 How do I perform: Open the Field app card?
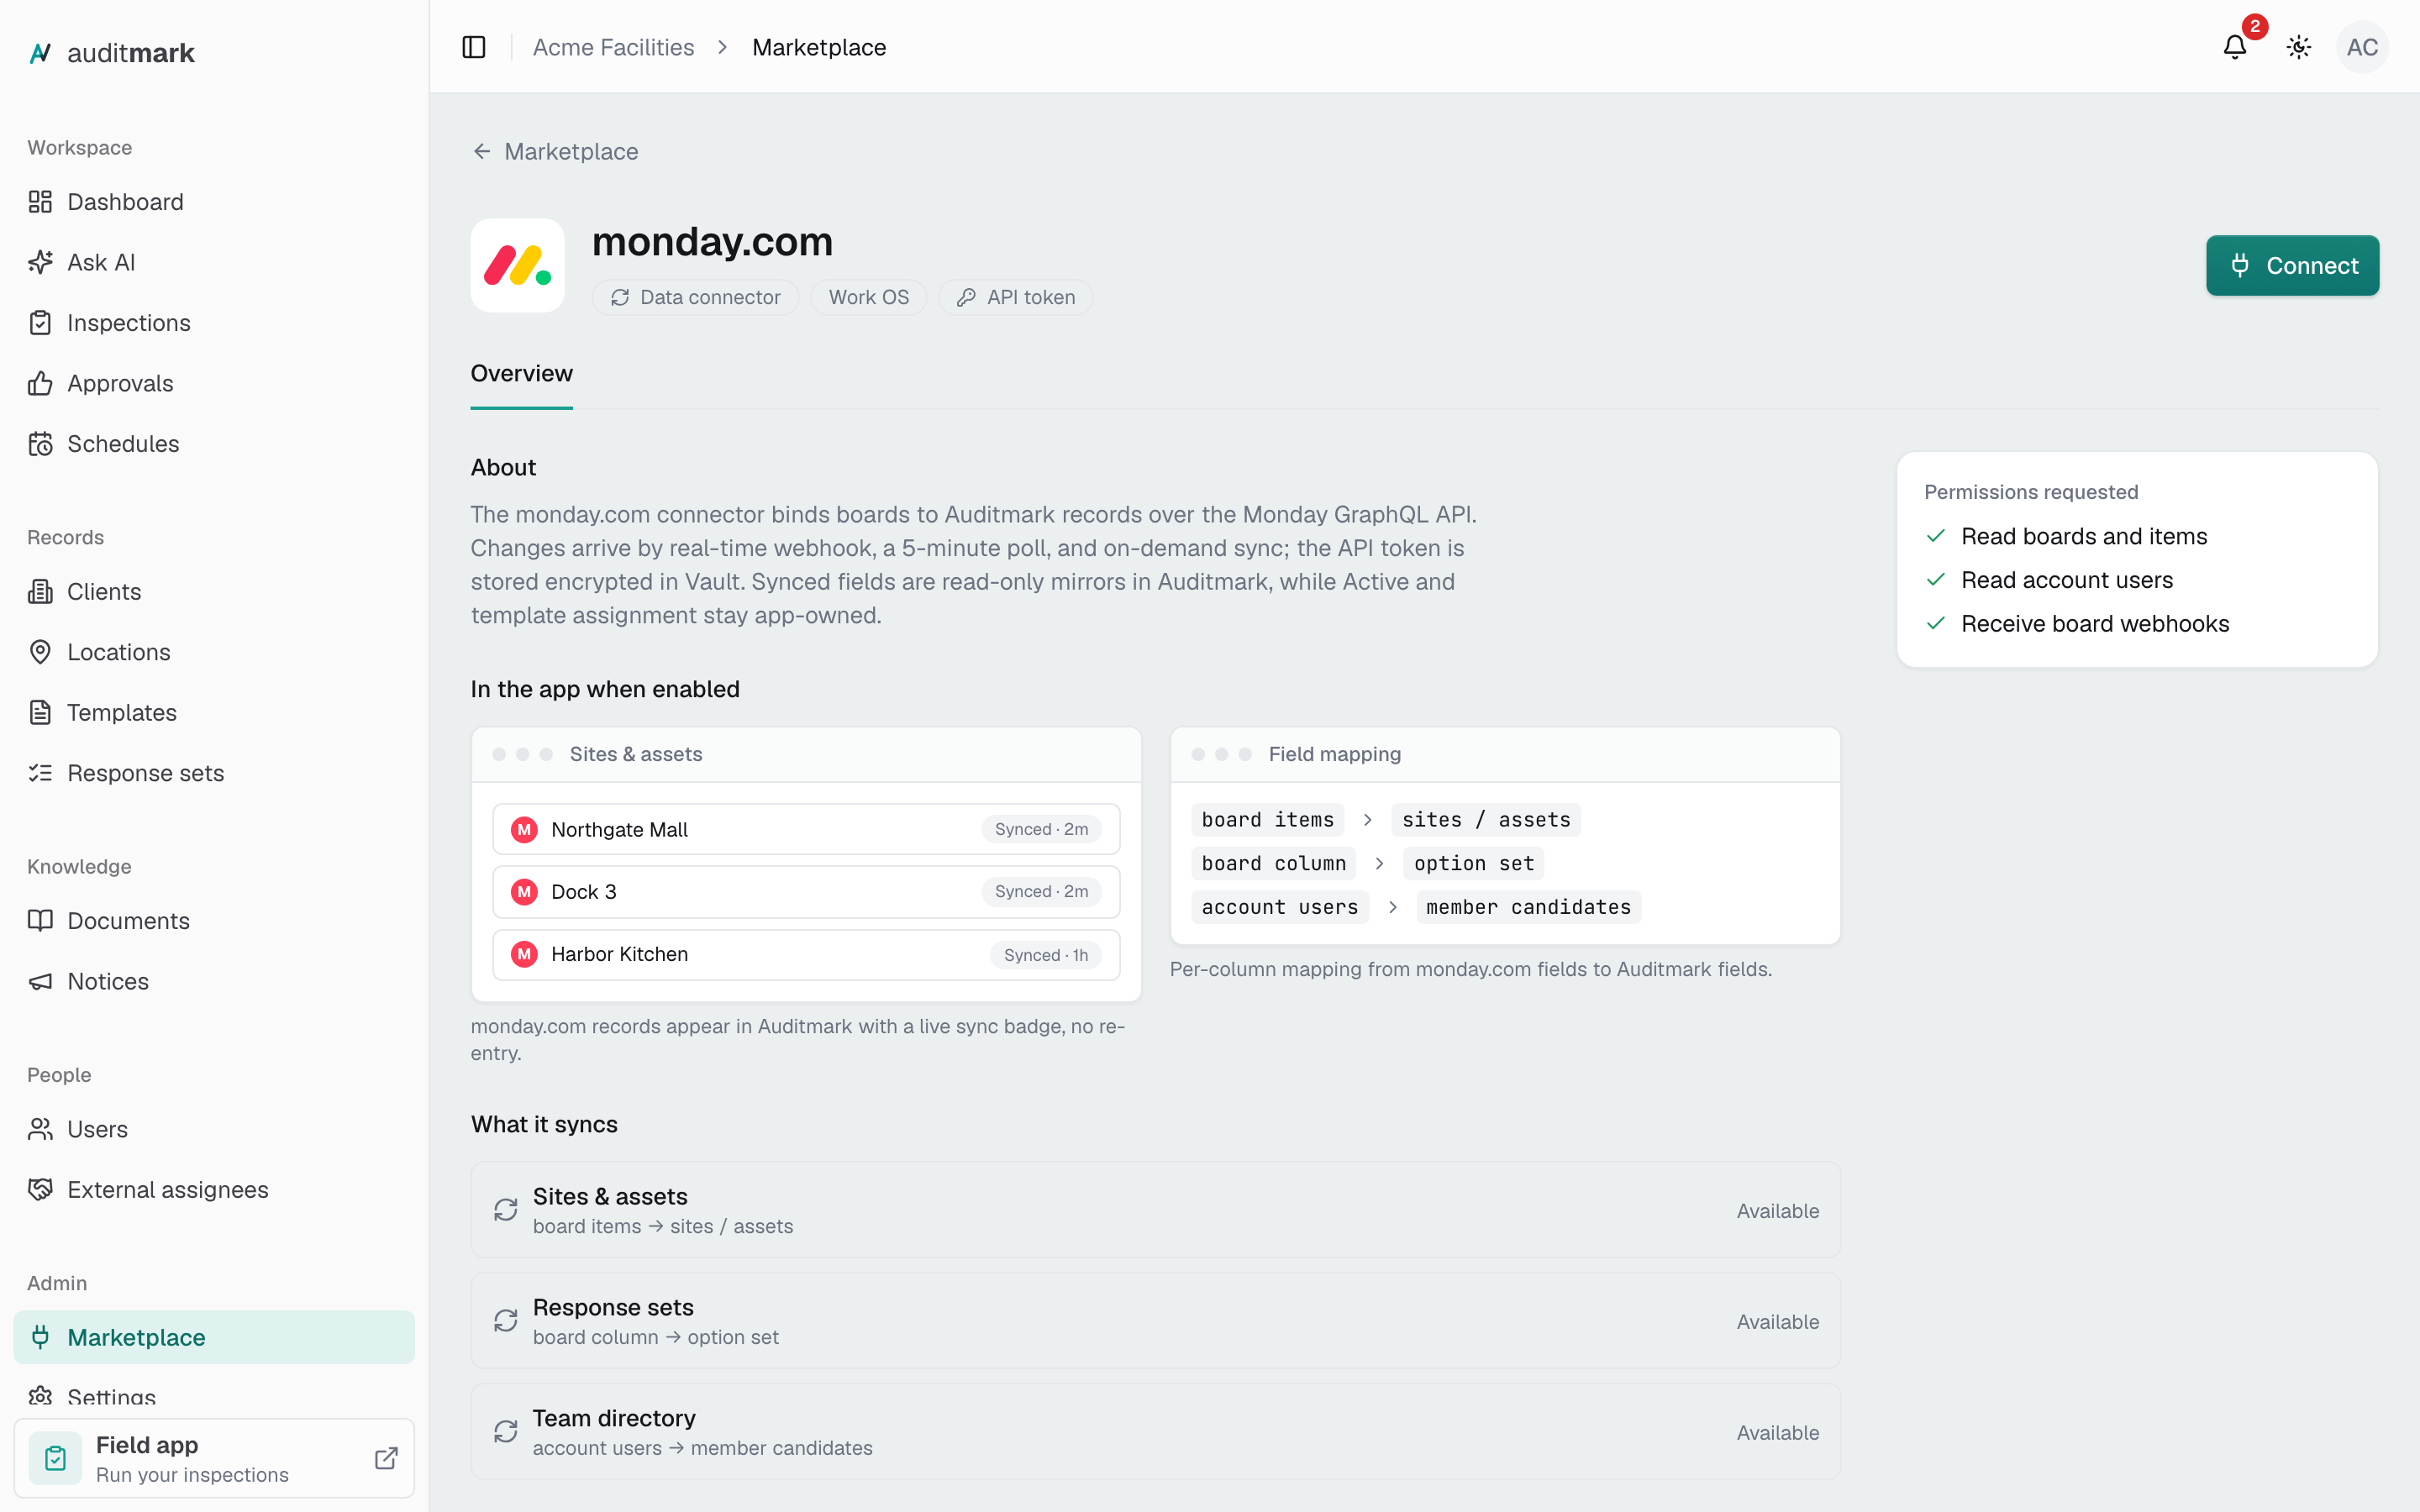214,1458
